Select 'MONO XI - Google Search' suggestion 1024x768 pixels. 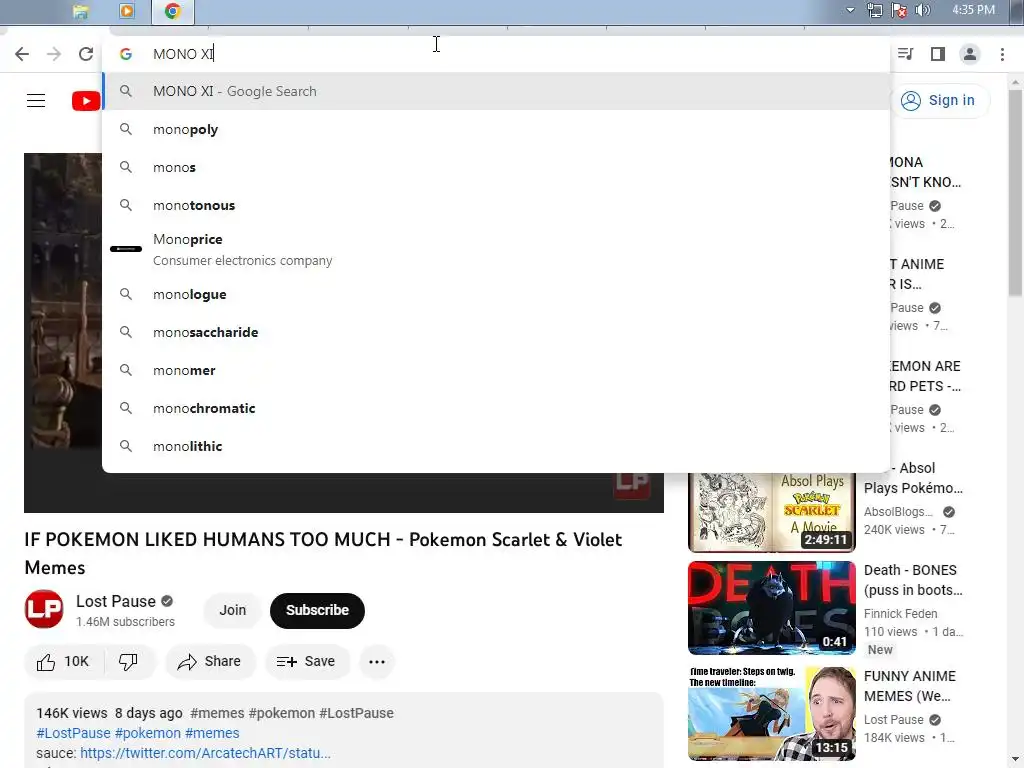pyautogui.click(x=496, y=91)
